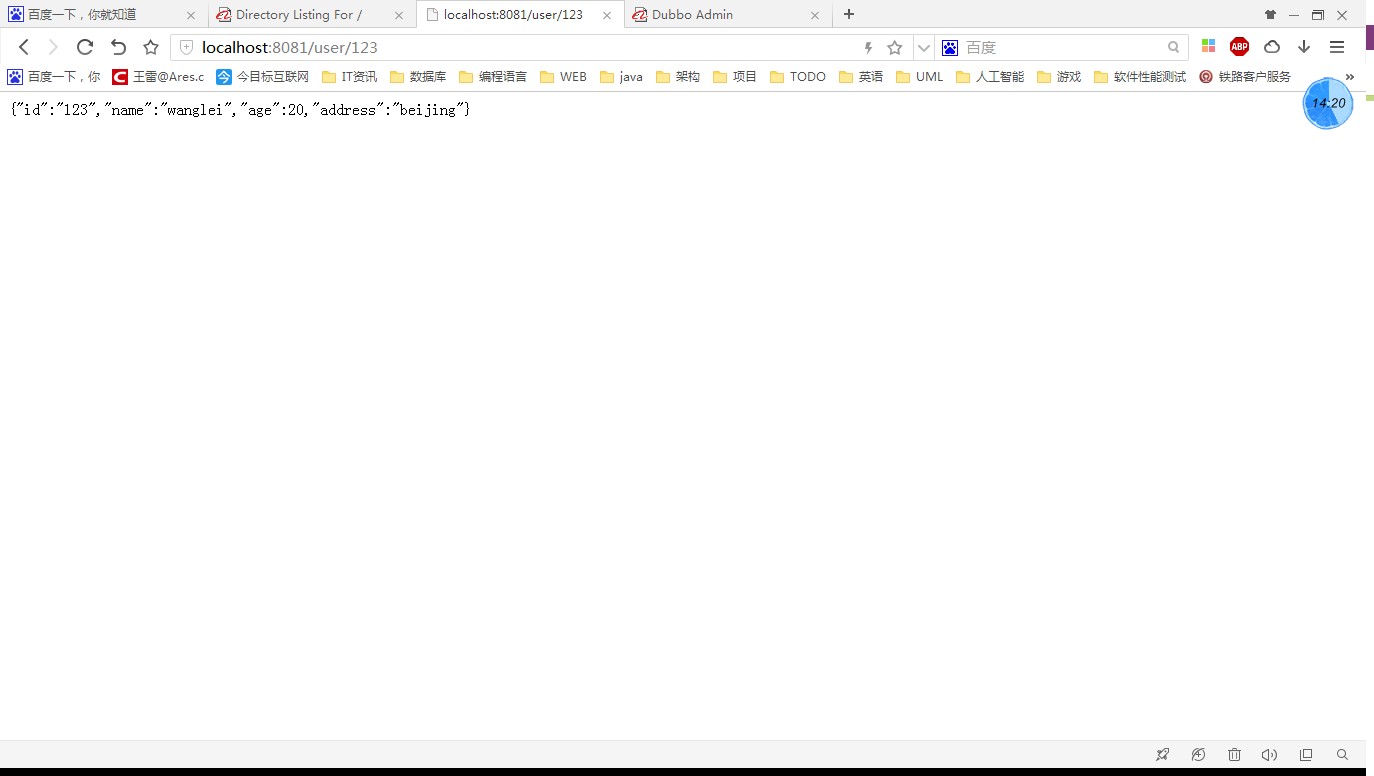This screenshot has height=776, width=1374.
Task: Open the 架构 bookmark folder
Action: point(678,77)
